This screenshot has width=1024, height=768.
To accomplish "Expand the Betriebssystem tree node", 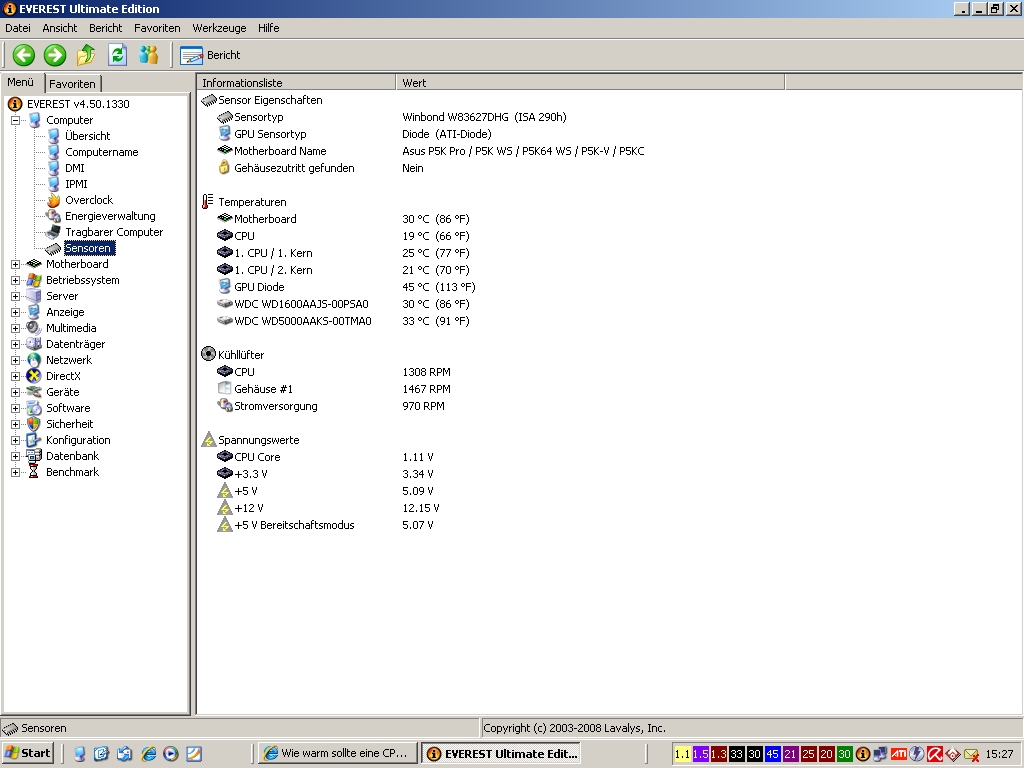I will pos(15,280).
